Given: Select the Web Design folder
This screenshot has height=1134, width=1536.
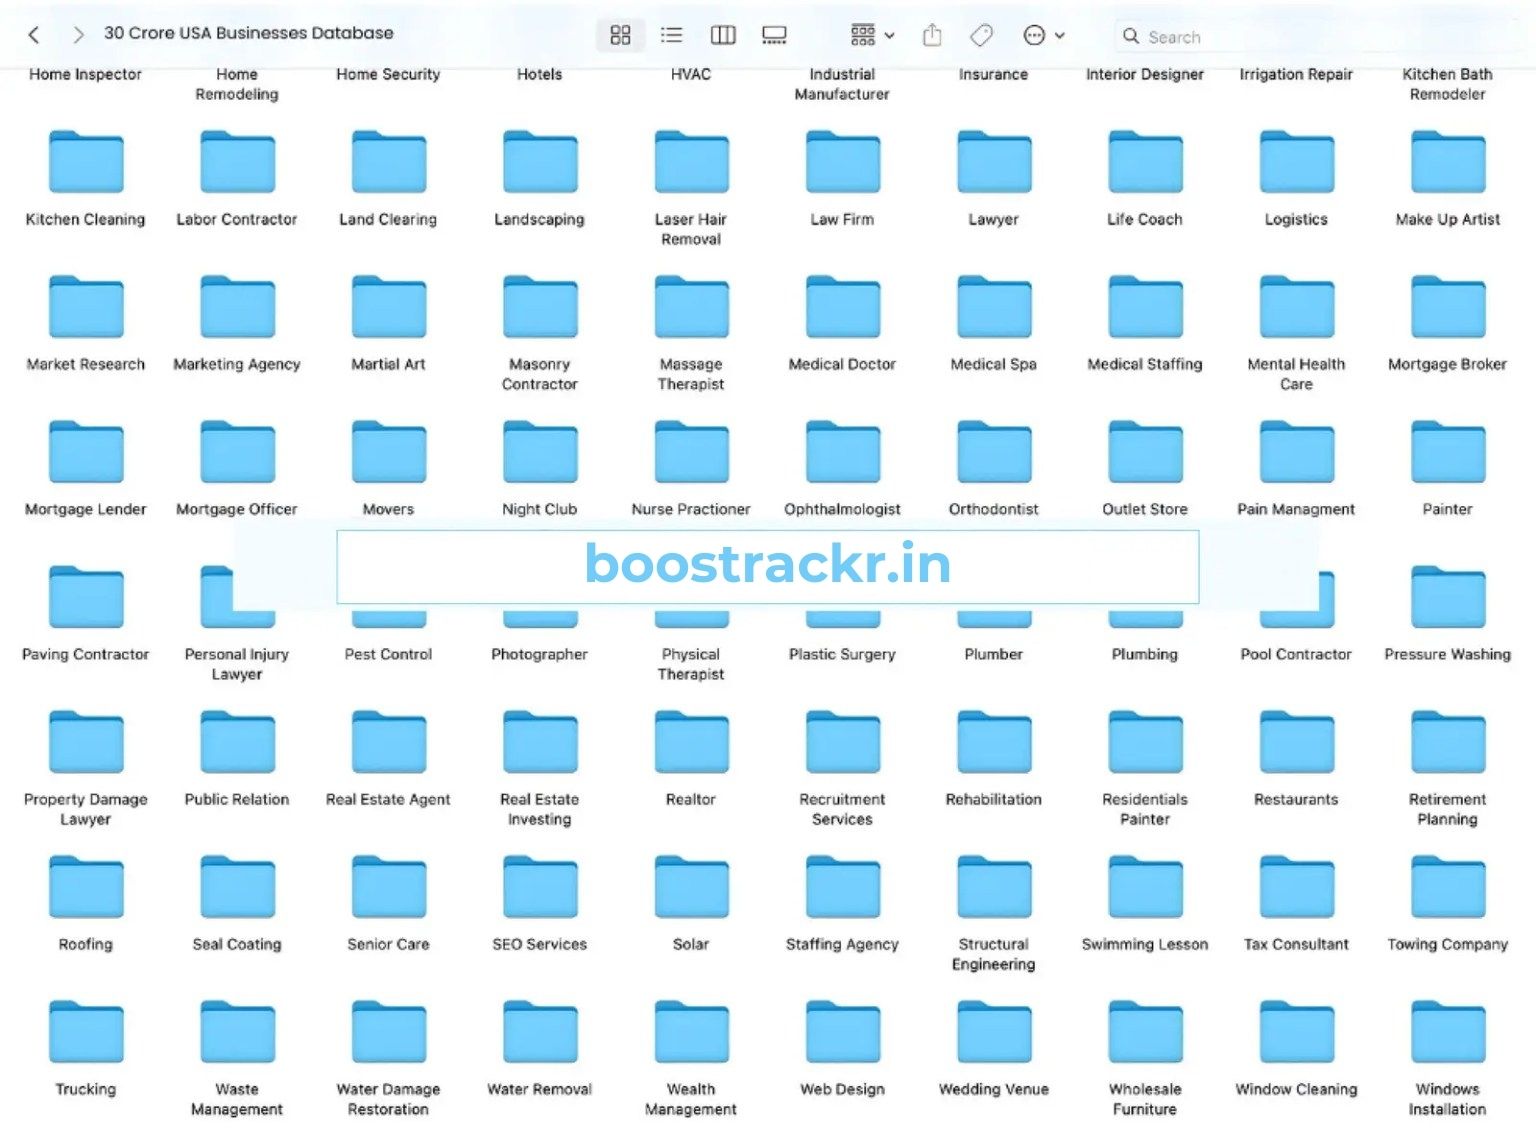Looking at the screenshot, I should pos(842,1033).
